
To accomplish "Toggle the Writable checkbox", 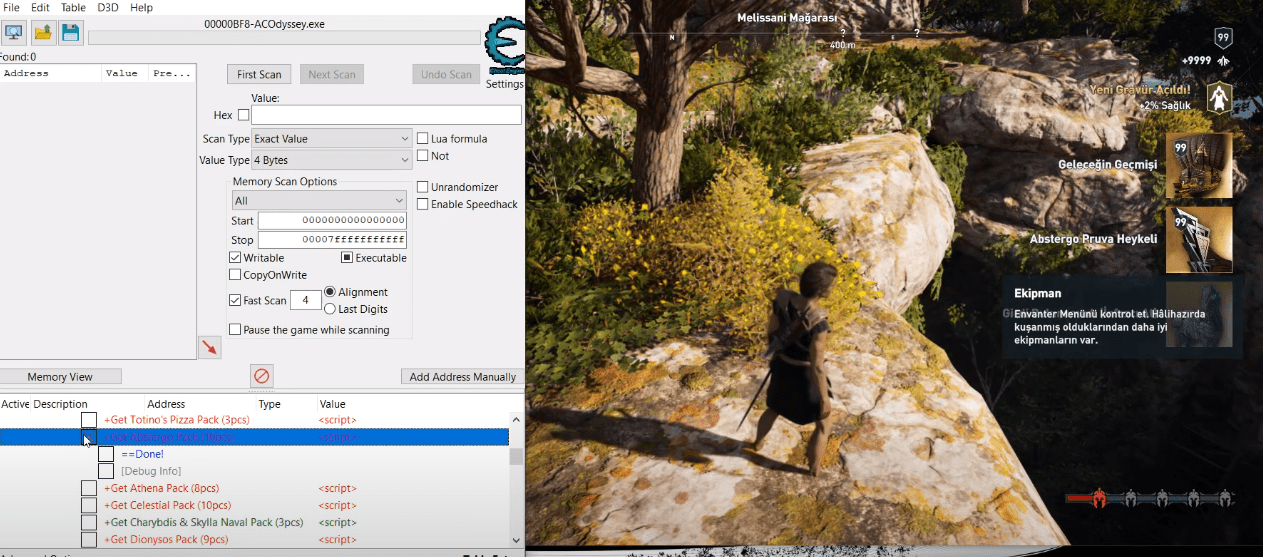I will tap(235, 258).
